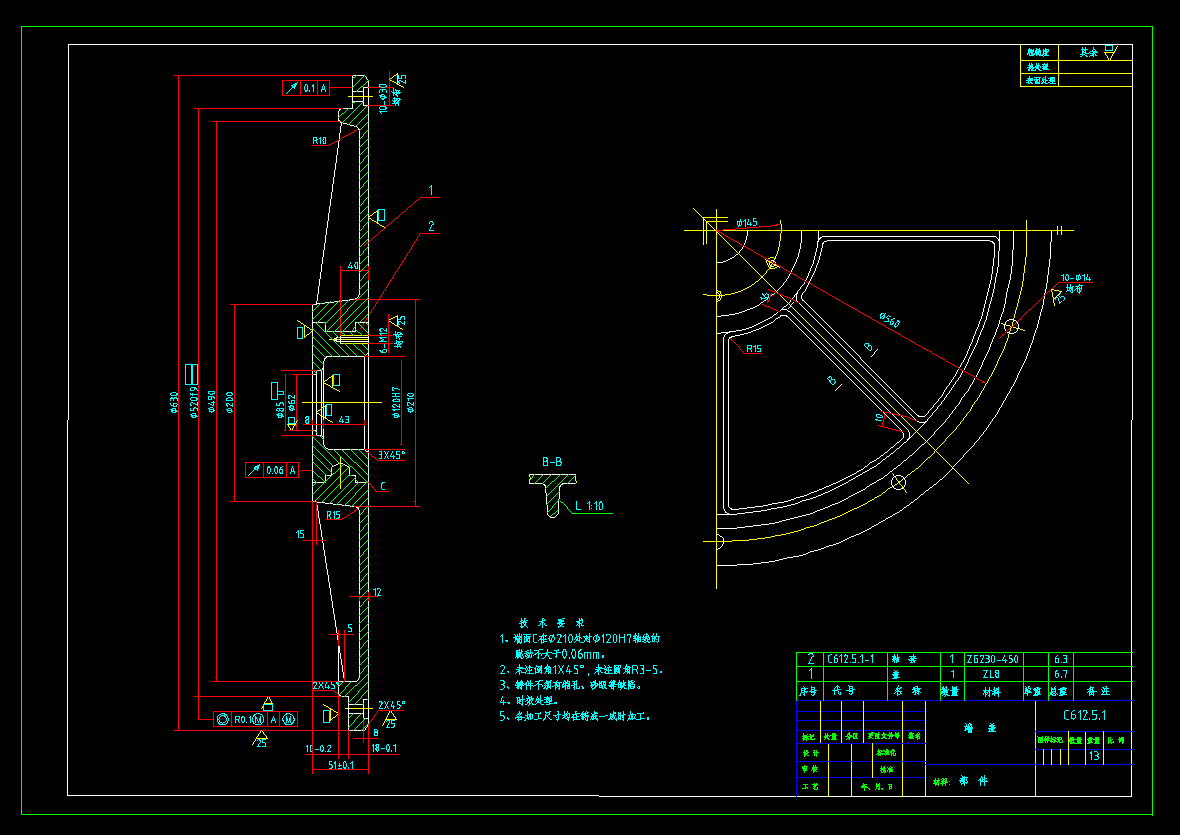The image size is (1180, 835).
Task: Click the R0.1 position tolerance frame
Action: 252,721
